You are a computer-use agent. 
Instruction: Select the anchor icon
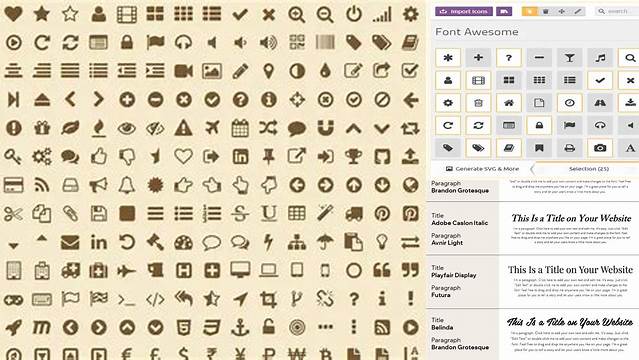pyautogui.click(x=240, y=327)
